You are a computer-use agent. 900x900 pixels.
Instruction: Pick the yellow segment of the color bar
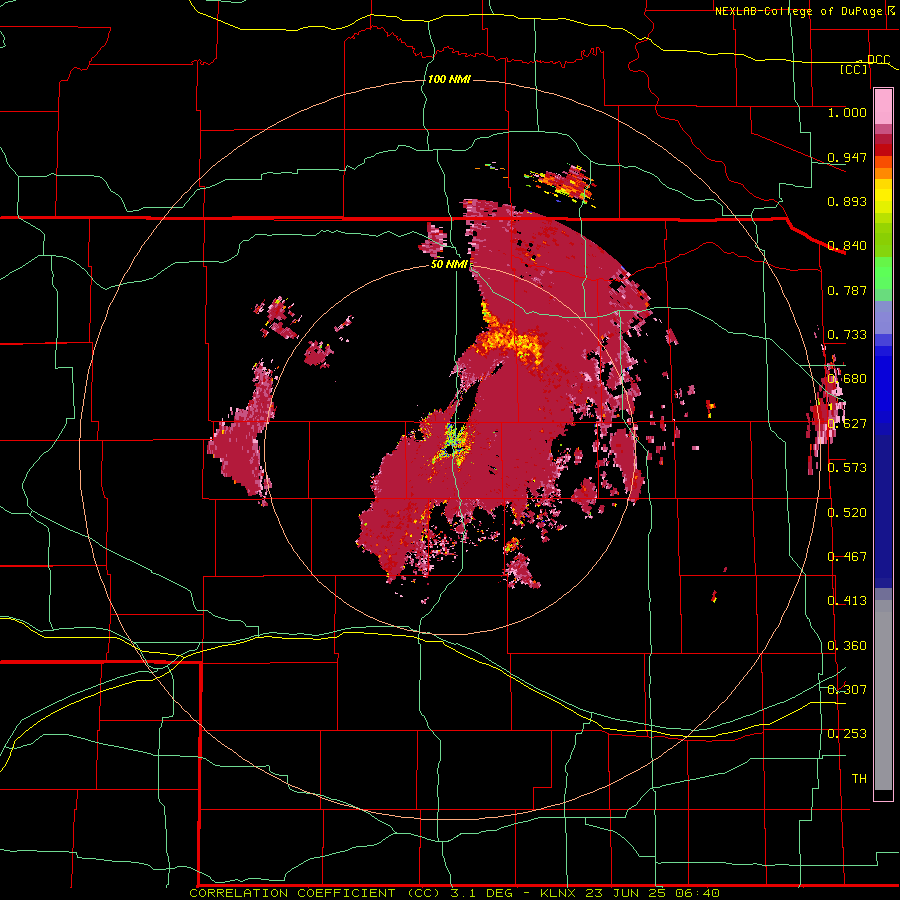pos(883,198)
